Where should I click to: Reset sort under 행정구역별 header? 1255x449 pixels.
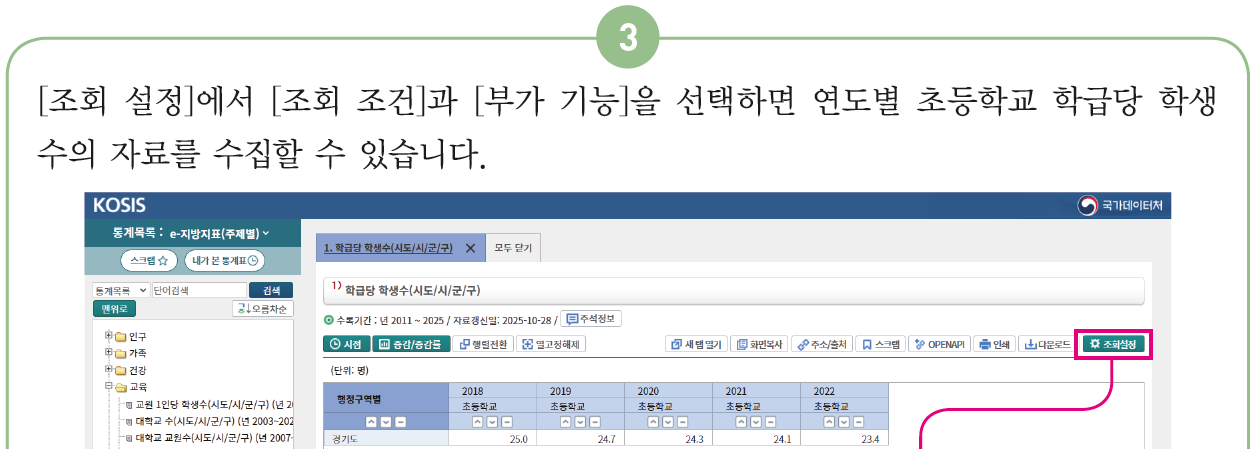(x=399, y=422)
